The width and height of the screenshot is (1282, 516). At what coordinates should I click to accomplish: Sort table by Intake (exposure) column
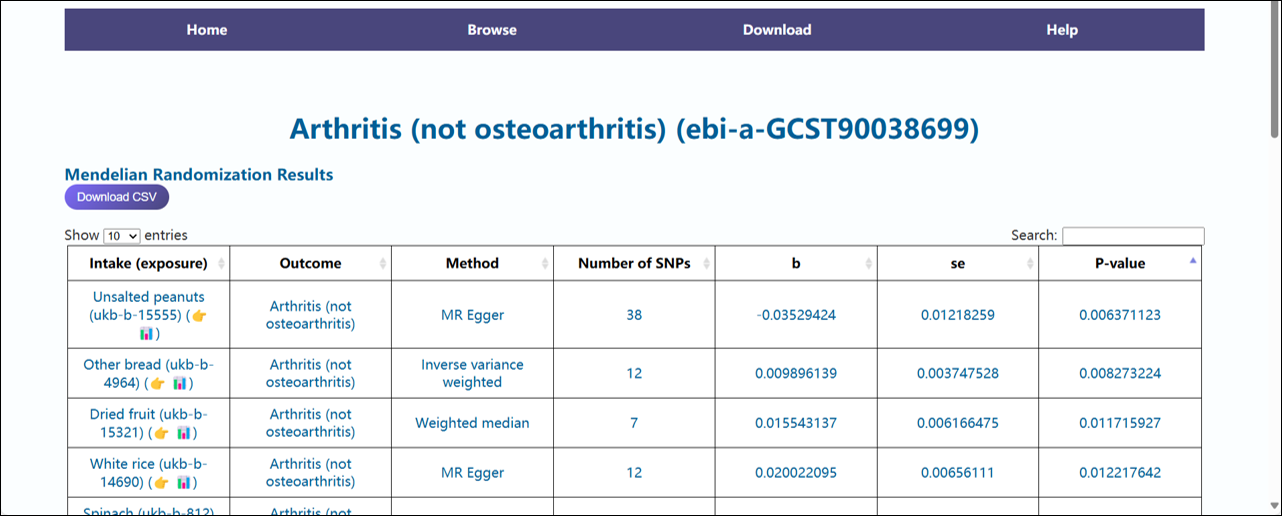click(148, 264)
